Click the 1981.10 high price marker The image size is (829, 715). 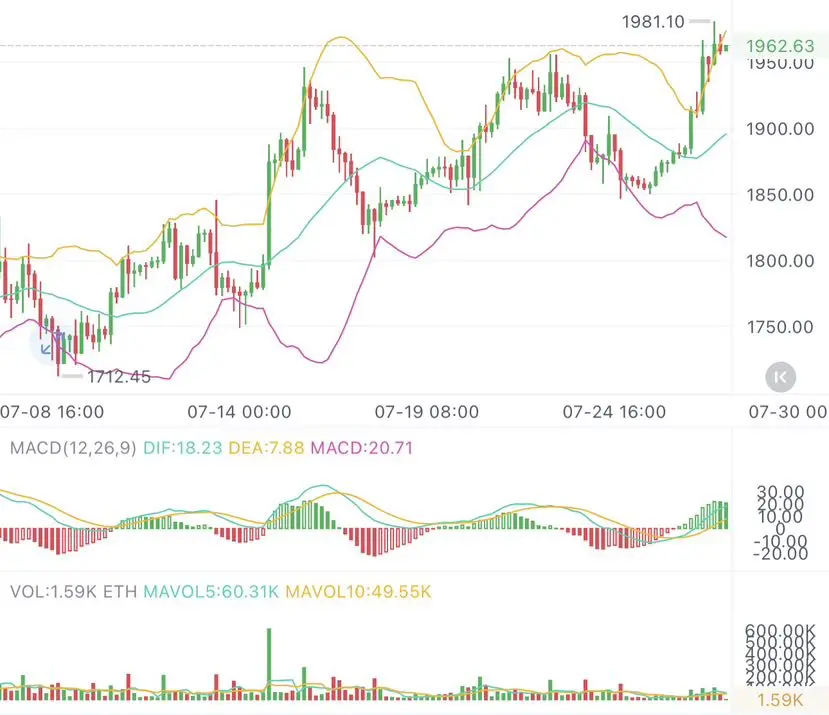pos(653,22)
